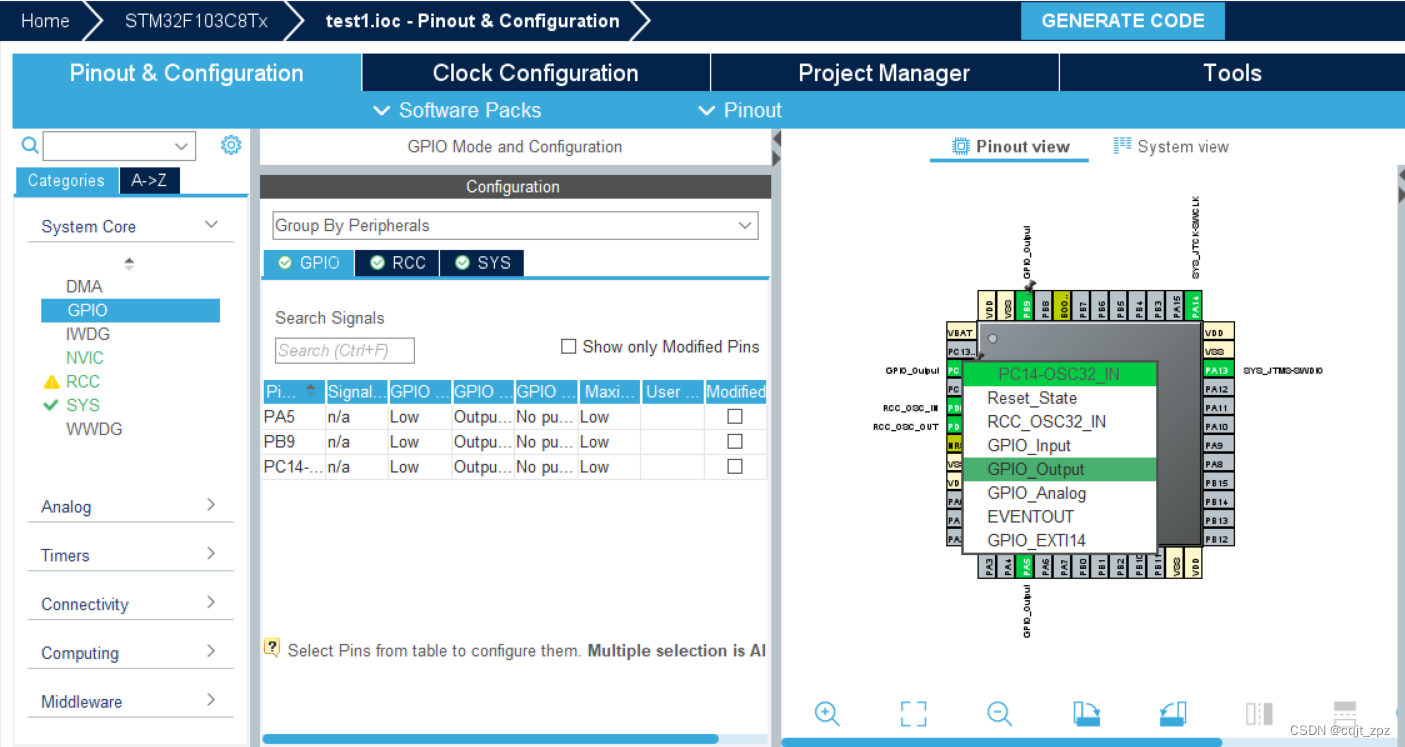Image resolution: width=1405 pixels, height=747 pixels.
Task: Open the Group By Peripherals dropdown
Action: tap(515, 226)
